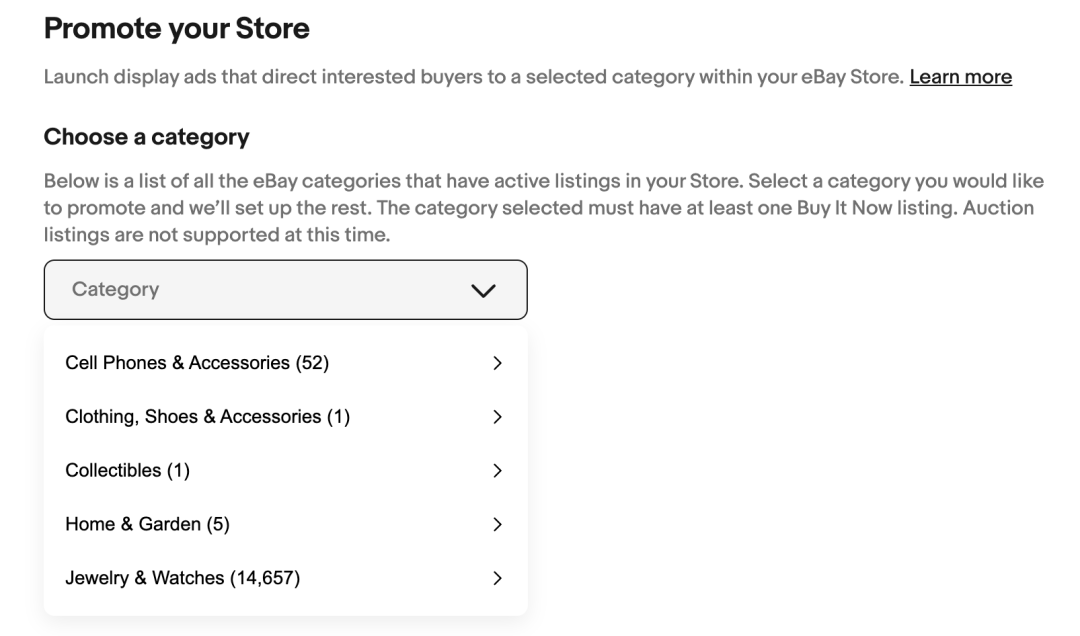Click the Category placeholder text in combo box
1080x636 pixels.
(115, 289)
